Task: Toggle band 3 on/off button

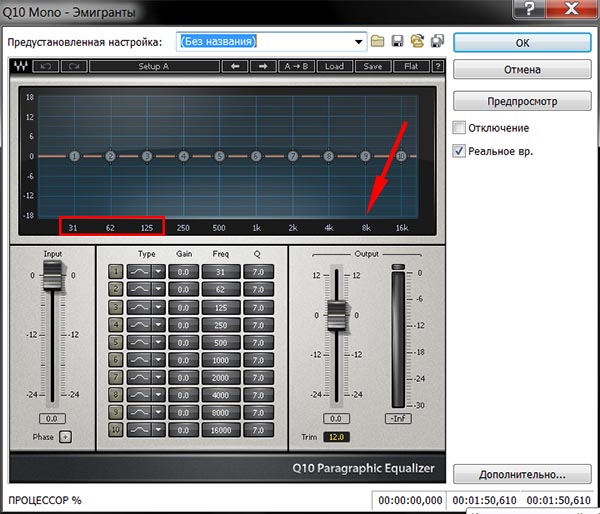Action: coord(116,307)
